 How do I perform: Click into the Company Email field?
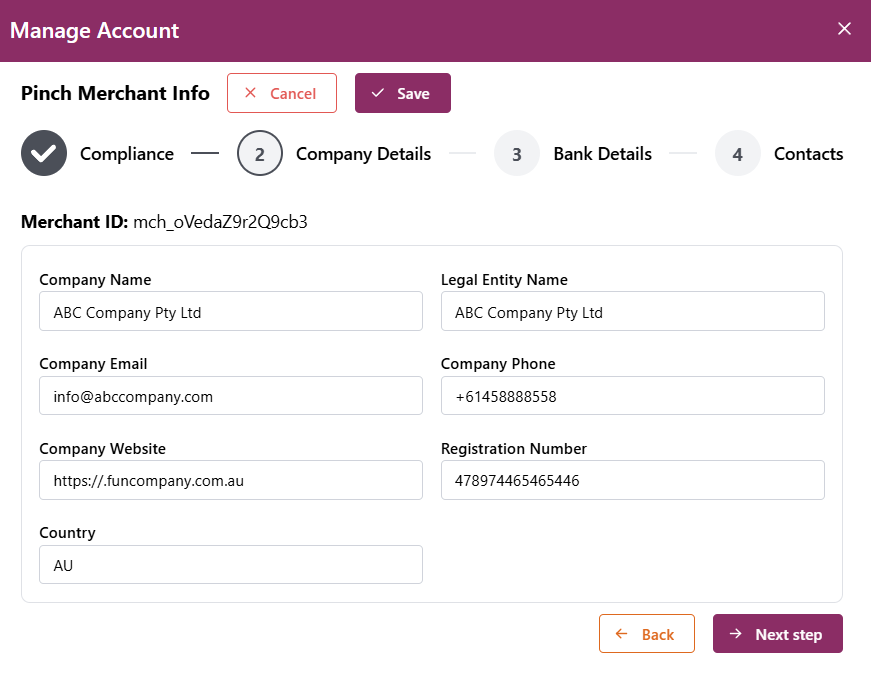(231, 396)
